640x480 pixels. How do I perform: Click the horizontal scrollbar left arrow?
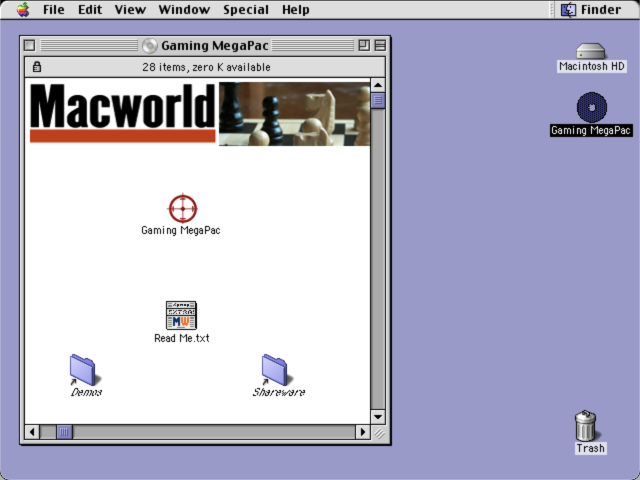[32, 432]
